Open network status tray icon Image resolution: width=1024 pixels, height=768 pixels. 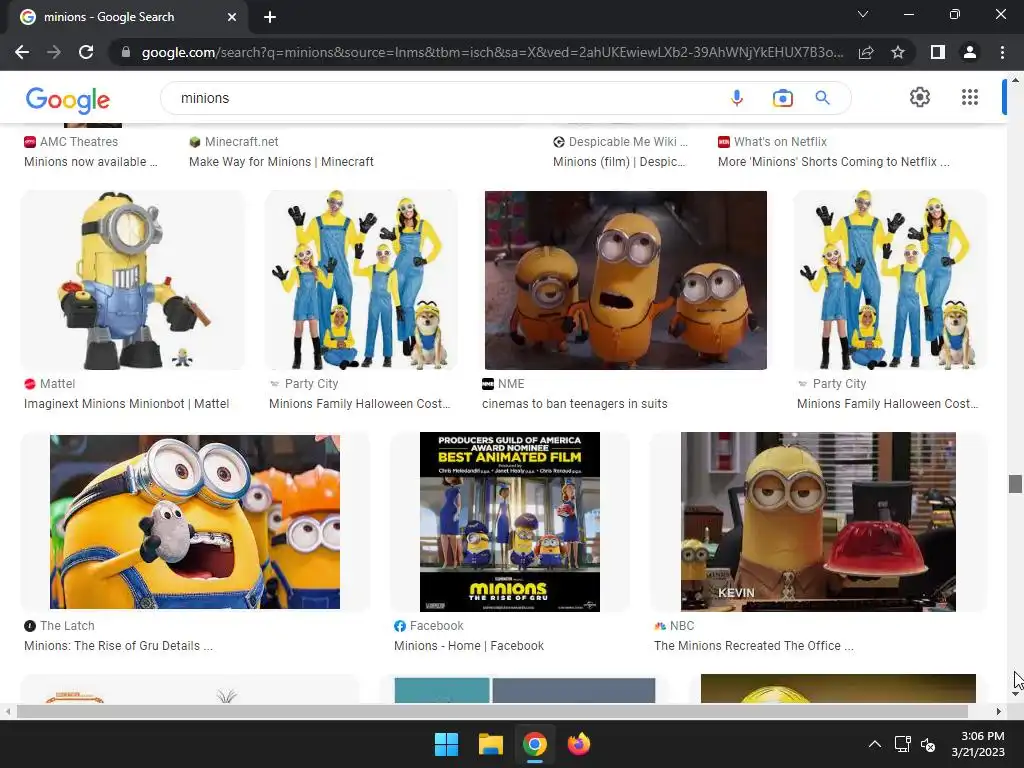click(903, 744)
